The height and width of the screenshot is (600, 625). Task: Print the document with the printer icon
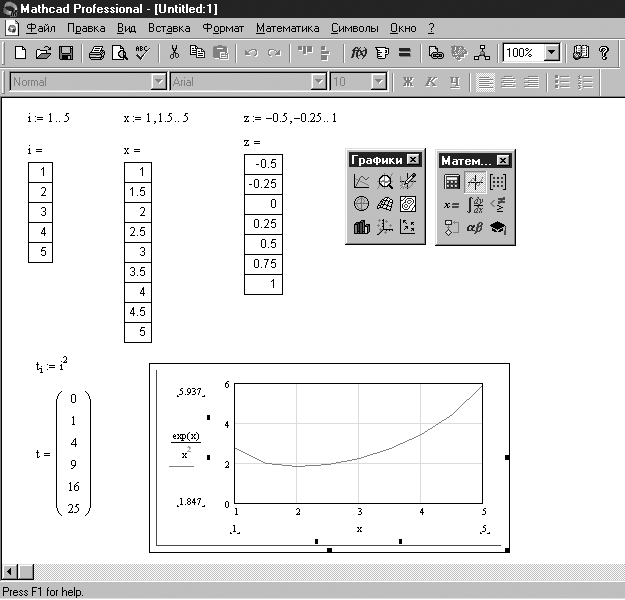pos(97,53)
